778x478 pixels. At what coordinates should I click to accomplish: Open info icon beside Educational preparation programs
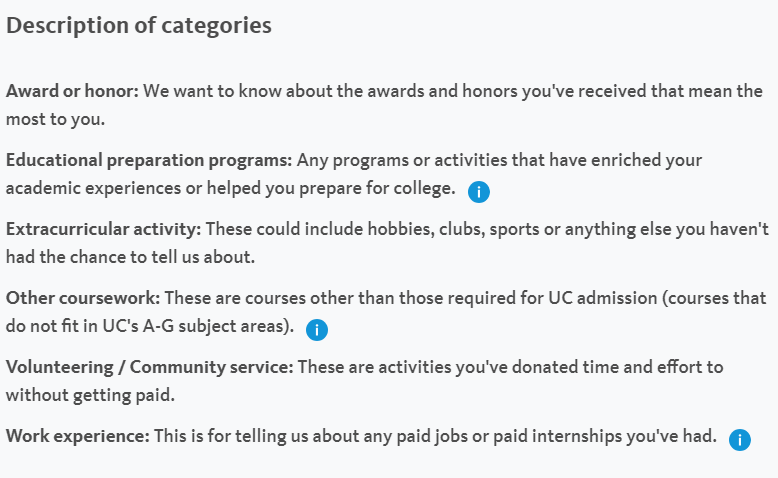click(x=479, y=192)
